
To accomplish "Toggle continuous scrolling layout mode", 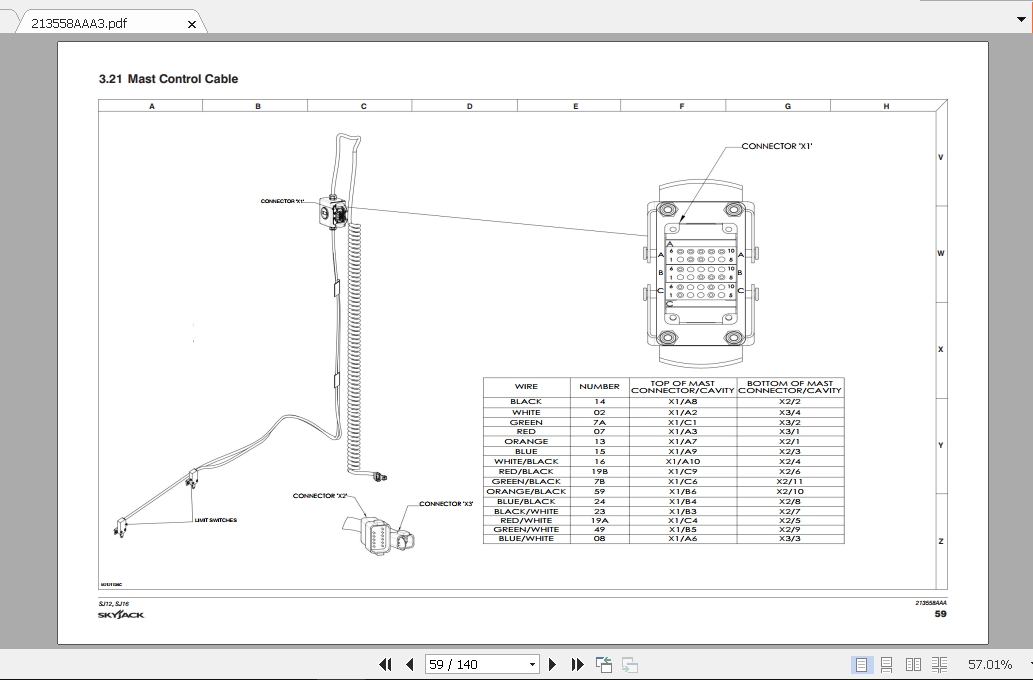I will coord(887,664).
